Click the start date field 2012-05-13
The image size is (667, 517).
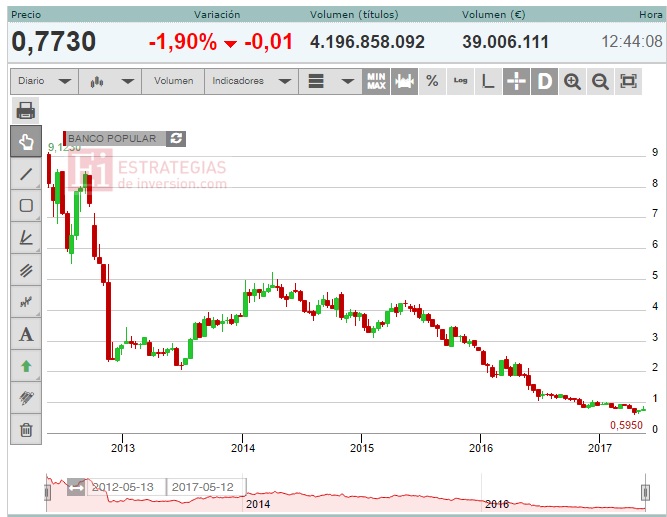tap(126, 487)
